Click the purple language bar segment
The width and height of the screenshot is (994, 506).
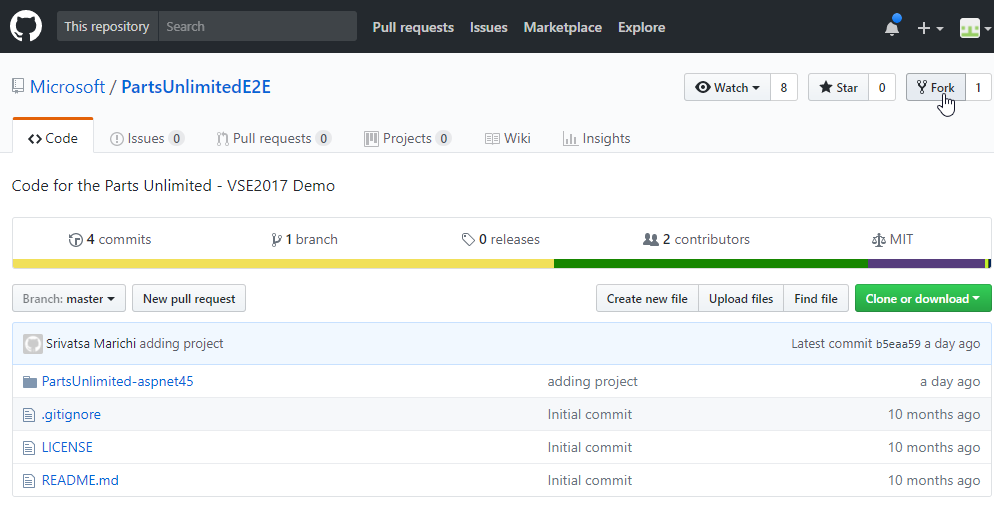click(x=926, y=264)
